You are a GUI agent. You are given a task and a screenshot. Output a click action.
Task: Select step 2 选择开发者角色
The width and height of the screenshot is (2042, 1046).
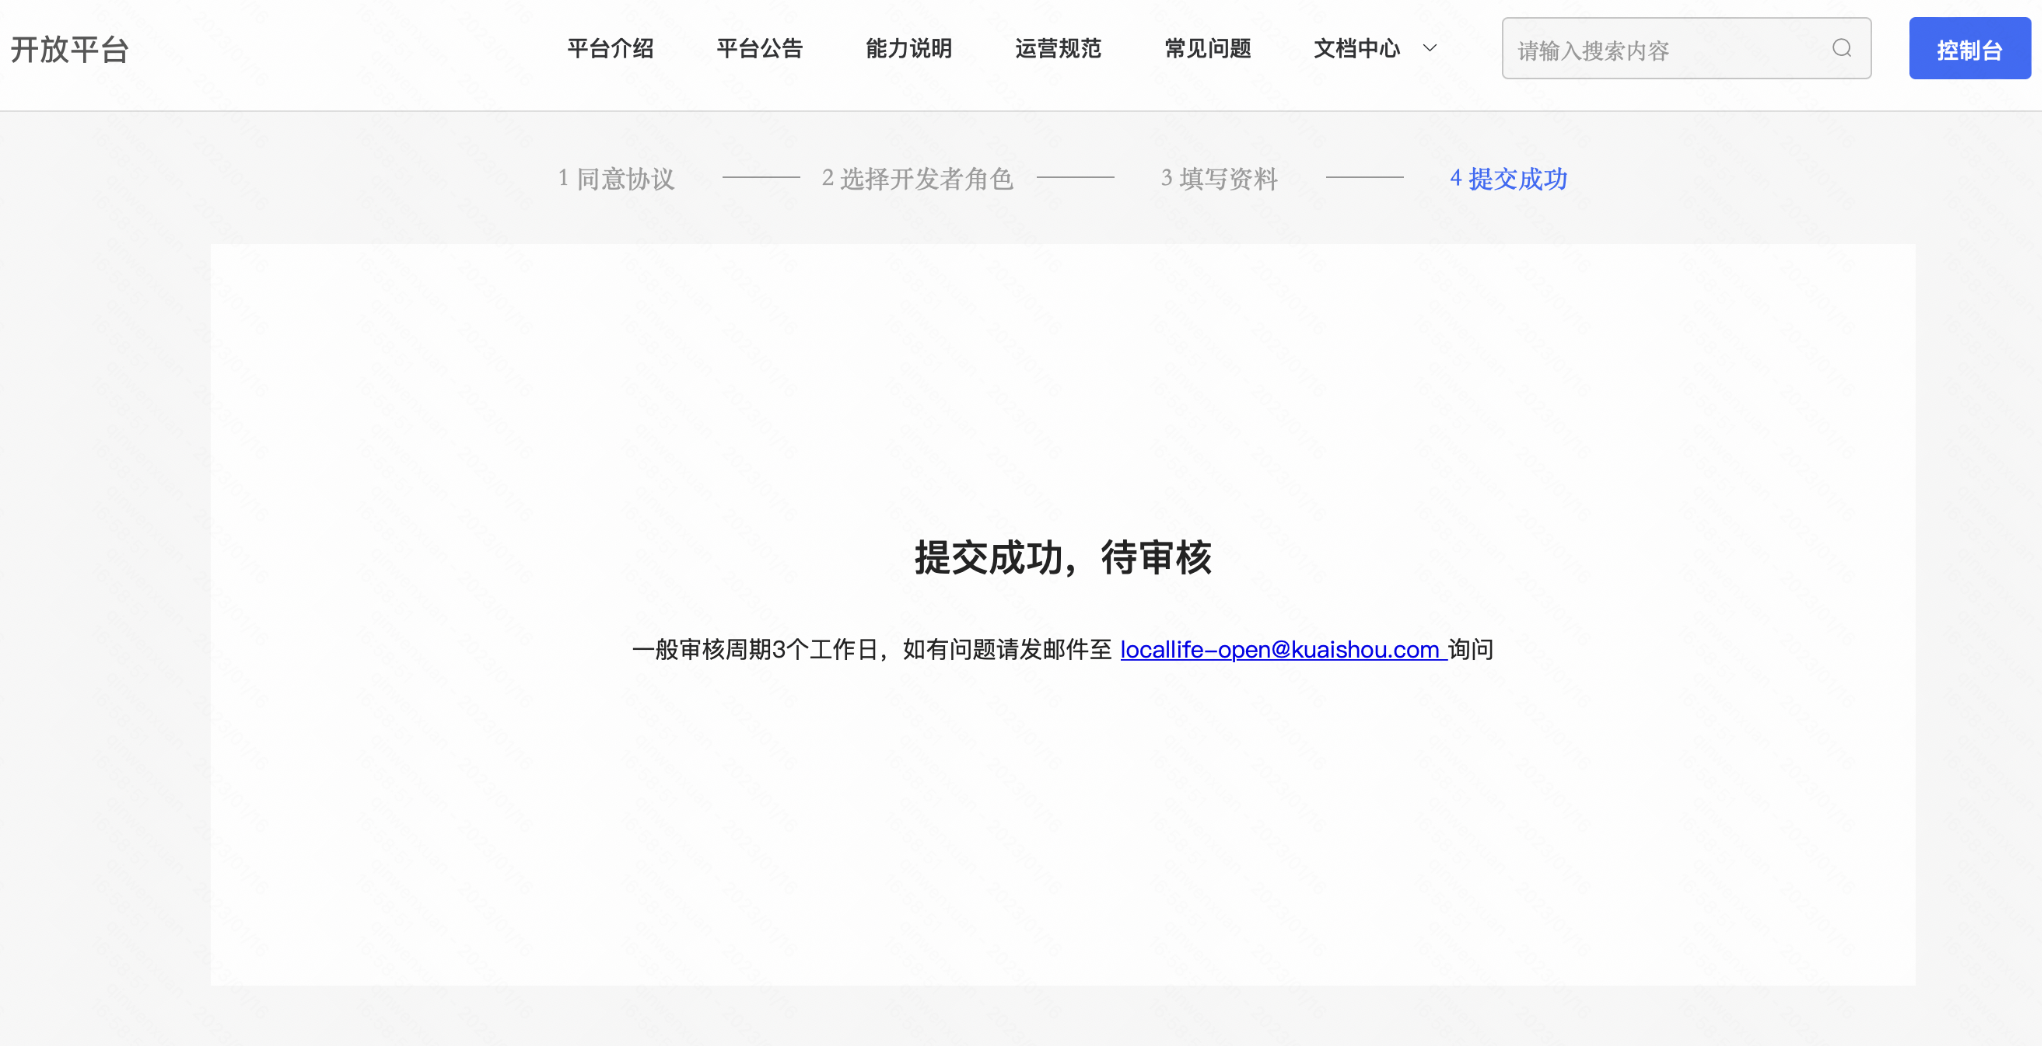917,179
